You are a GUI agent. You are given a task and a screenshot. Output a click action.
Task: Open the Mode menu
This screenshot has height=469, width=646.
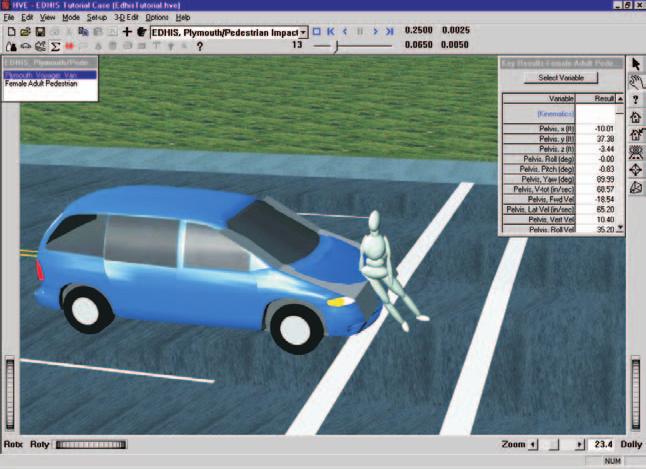pos(71,17)
